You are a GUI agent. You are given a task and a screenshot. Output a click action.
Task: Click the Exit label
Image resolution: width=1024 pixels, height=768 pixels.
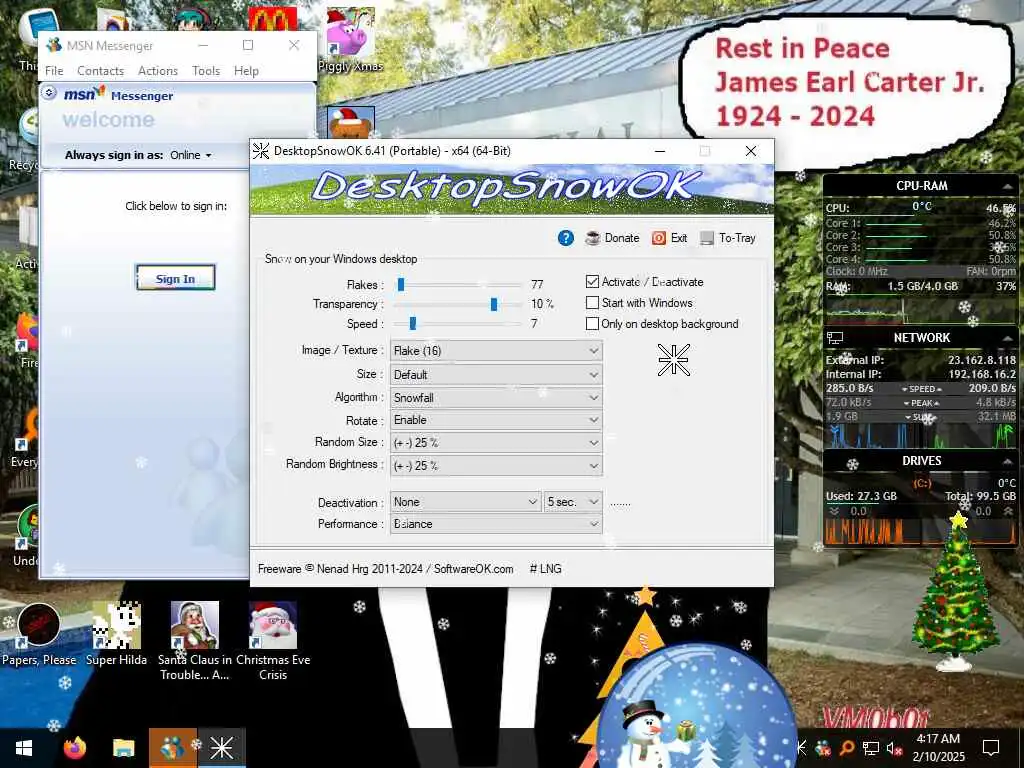click(x=679, y=238)
